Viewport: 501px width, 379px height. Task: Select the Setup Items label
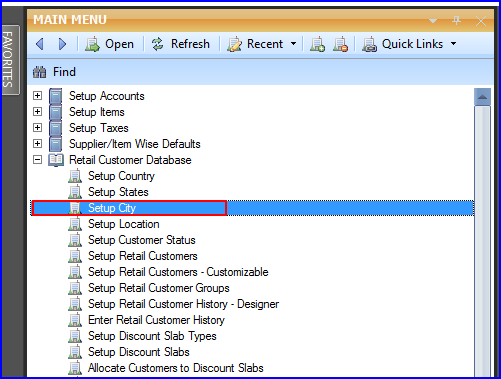[97, 112]
